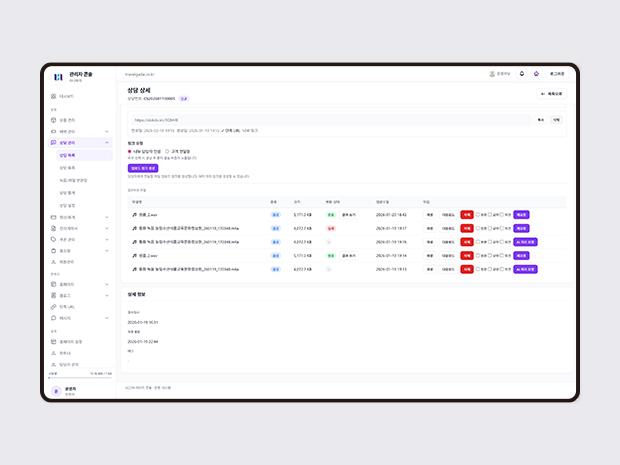This screenshot has width=620, height=465.
Task: Click the purple home icon in header
Action: [536, 73]
